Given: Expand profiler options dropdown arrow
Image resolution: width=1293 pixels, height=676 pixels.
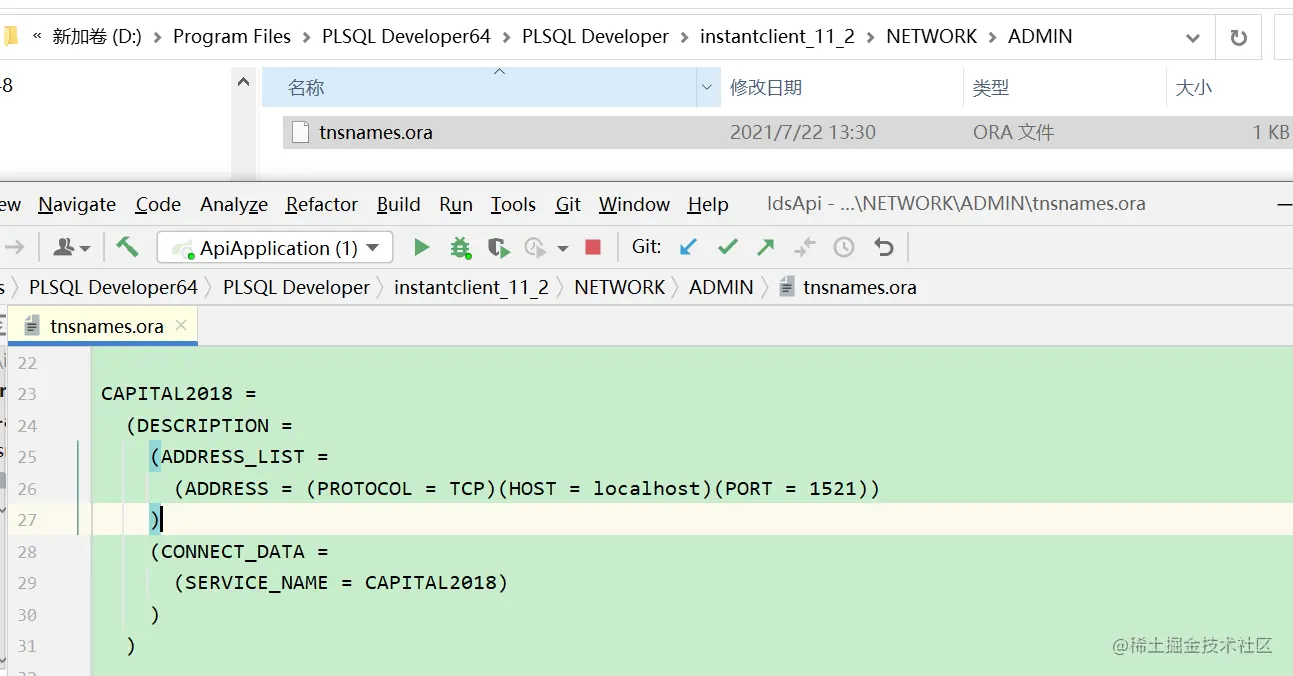Looking at the screenshot, I should point(562,248).
